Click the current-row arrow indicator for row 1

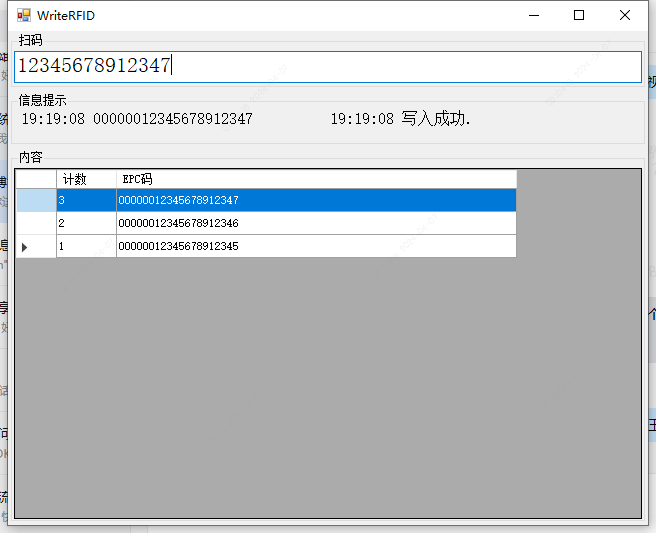(x=36, y=246)
